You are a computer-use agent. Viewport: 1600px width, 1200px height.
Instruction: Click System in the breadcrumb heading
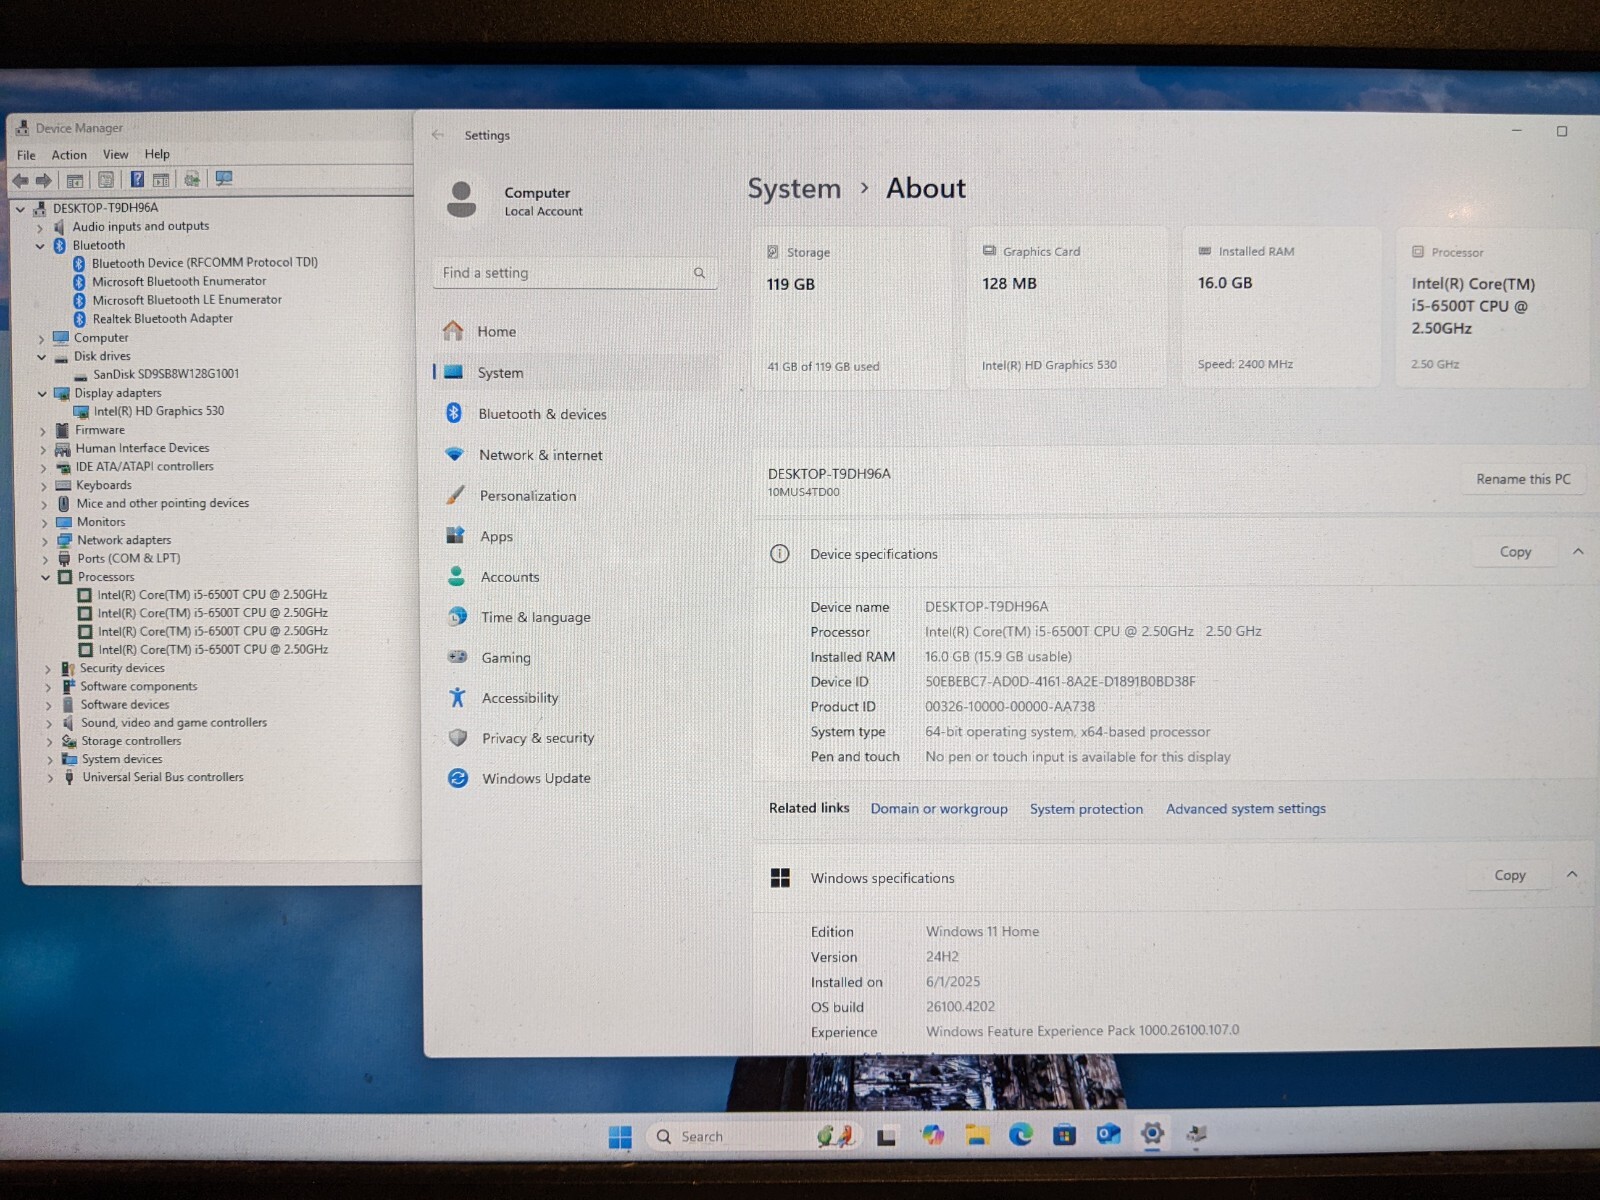click(794, 189)
